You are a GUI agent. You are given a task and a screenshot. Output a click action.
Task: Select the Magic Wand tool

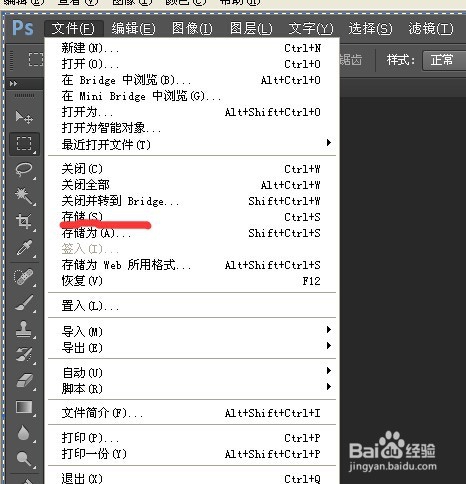click(24, 196)
